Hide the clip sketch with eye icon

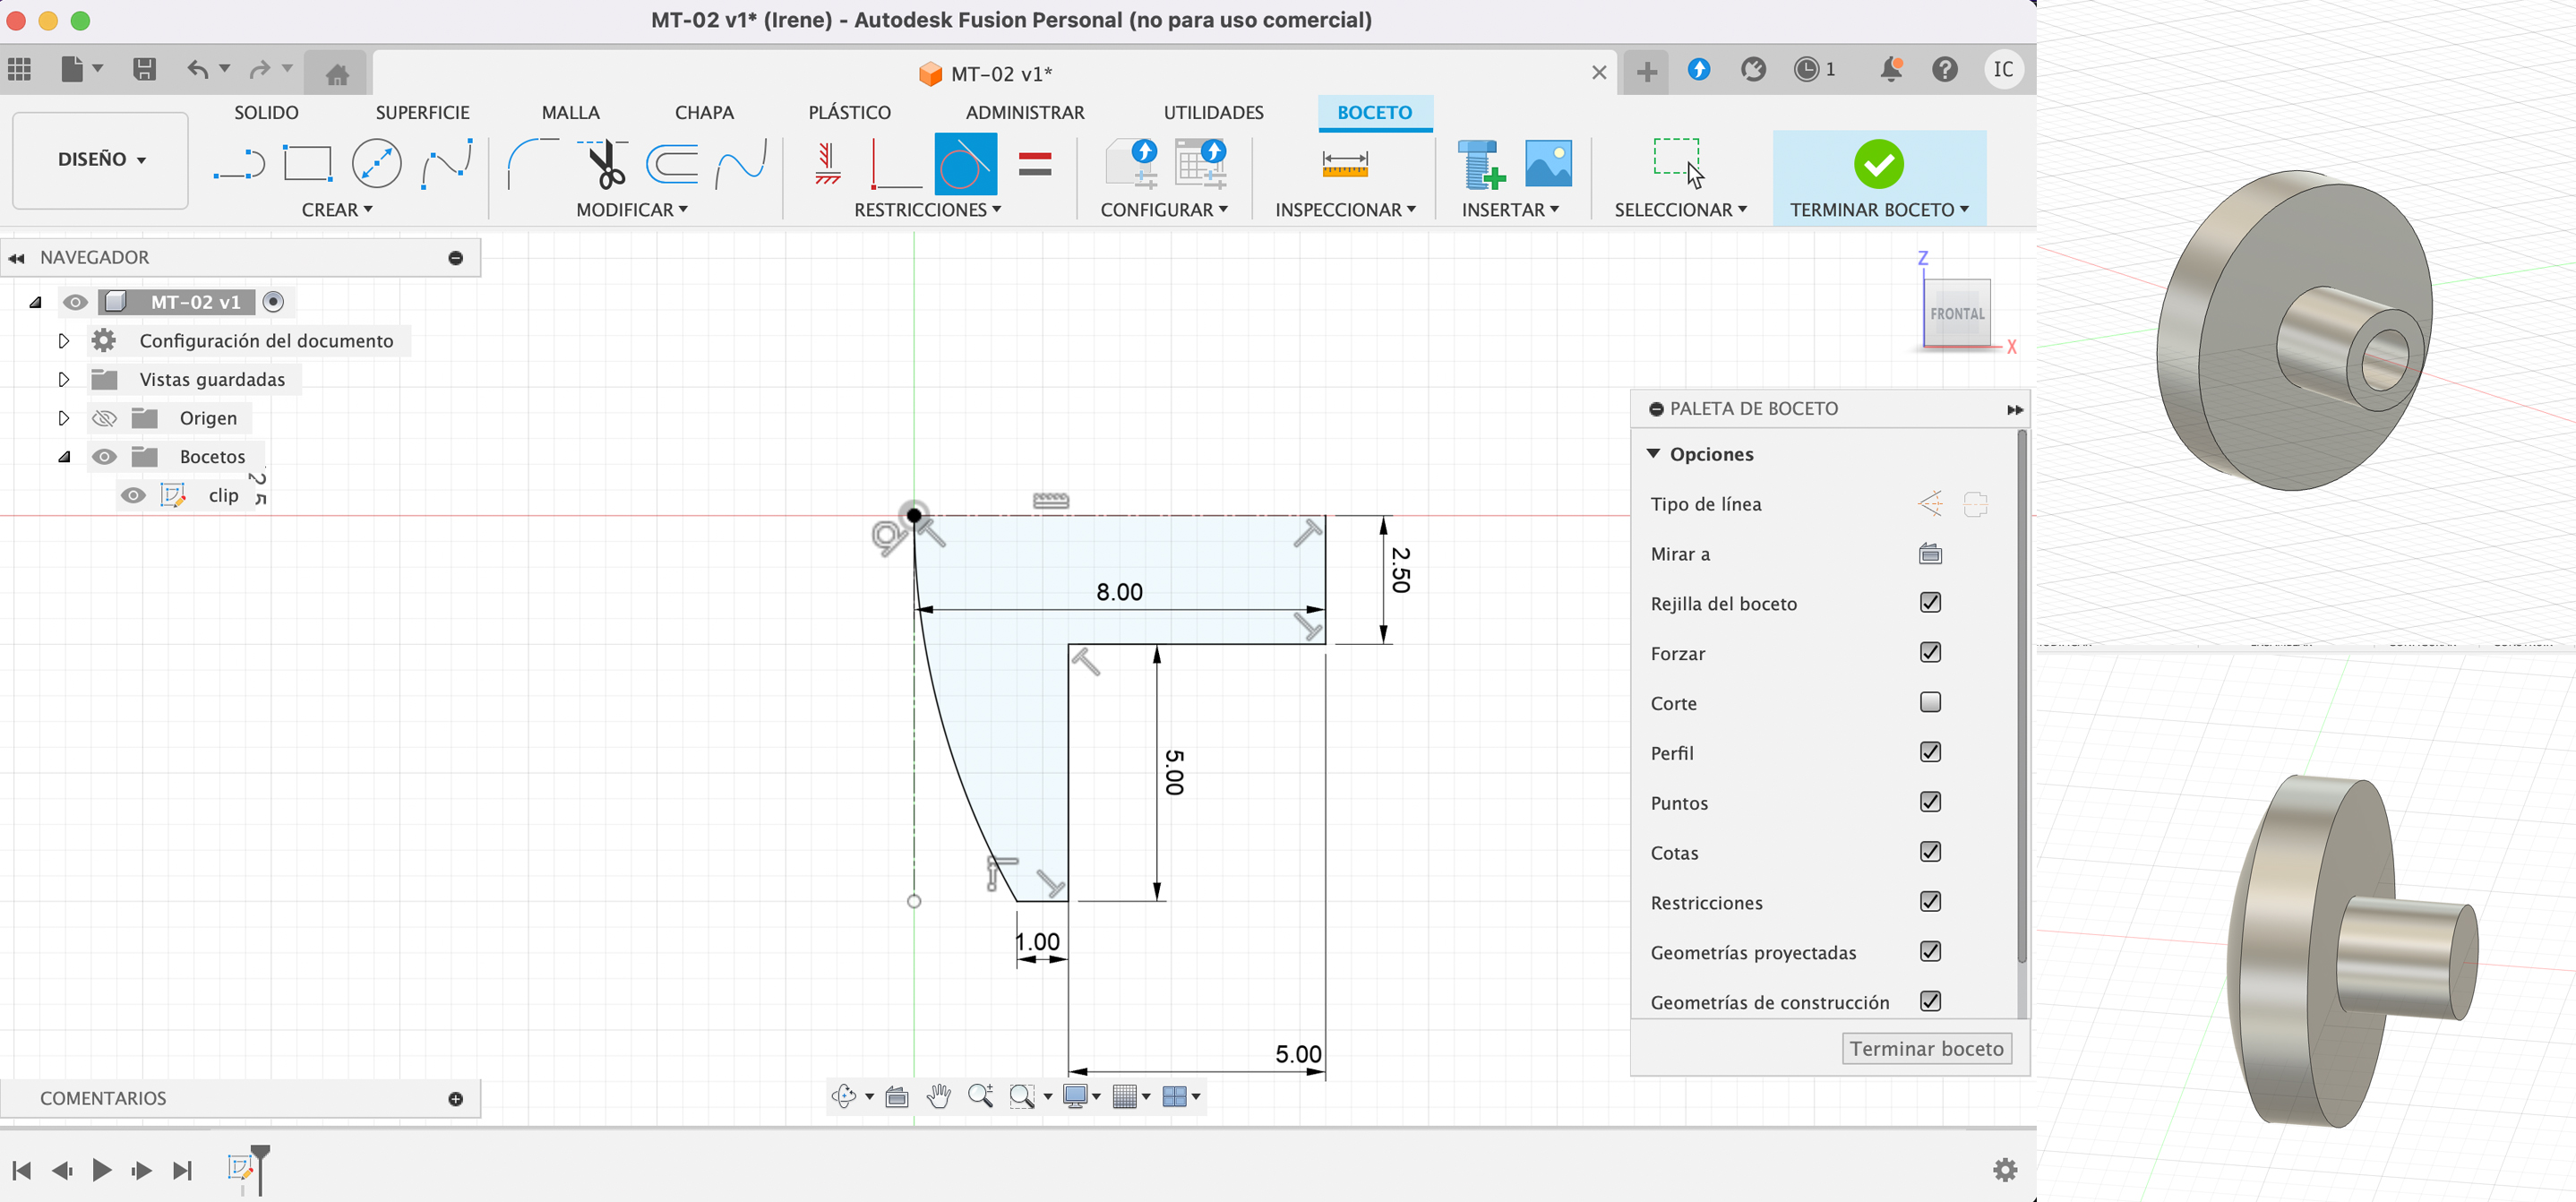point(133,495)
